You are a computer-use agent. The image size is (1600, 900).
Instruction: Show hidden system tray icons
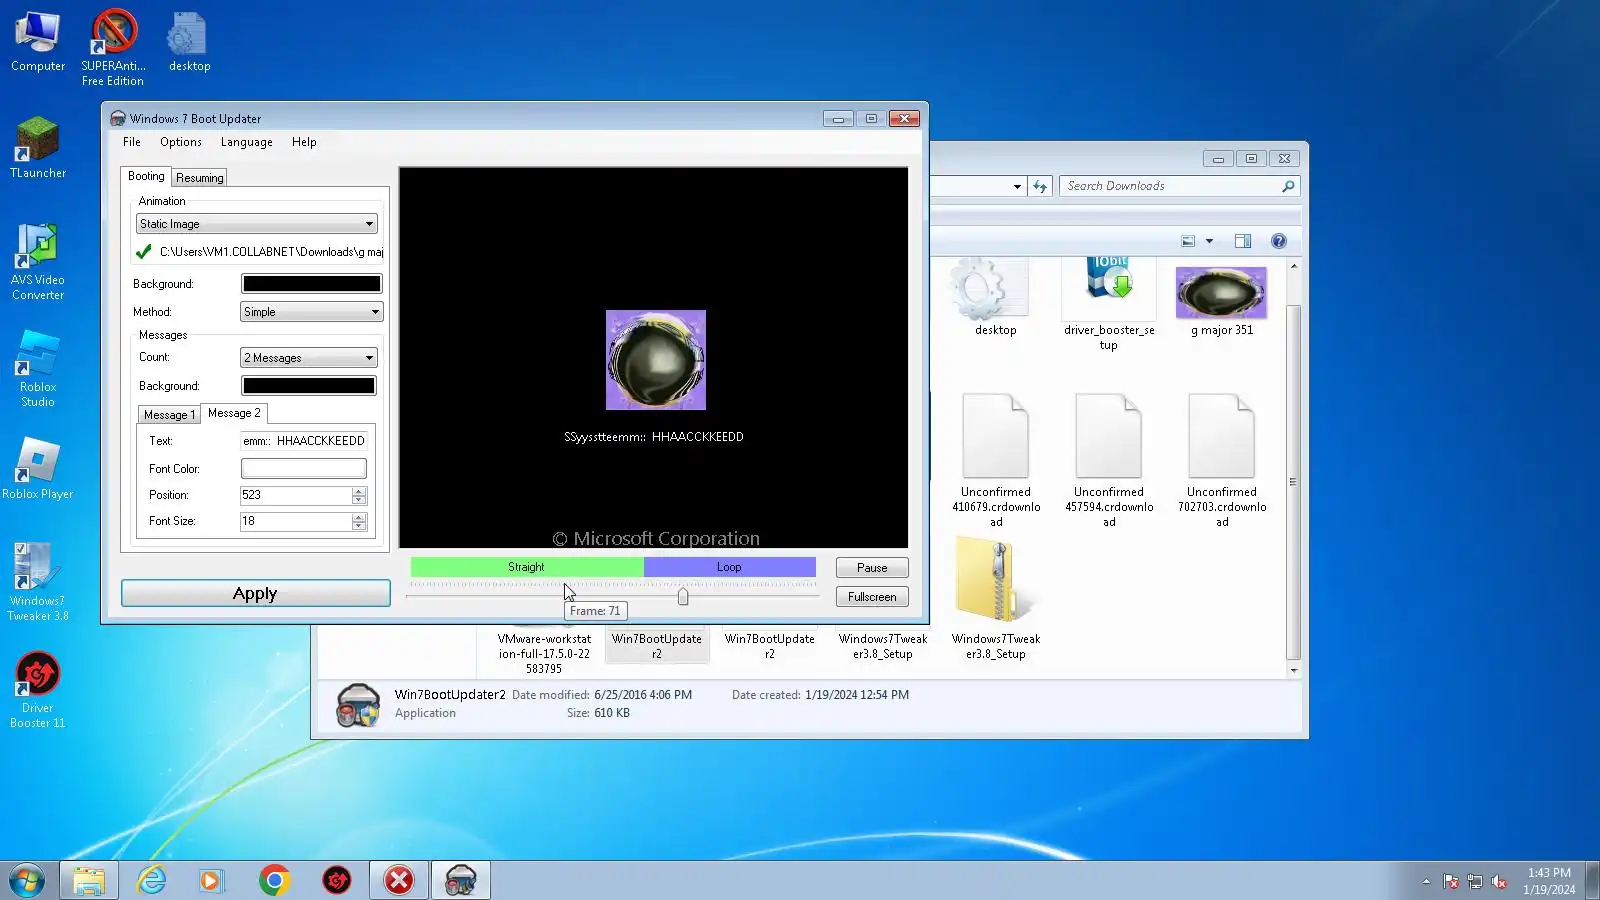[1426, 881]
